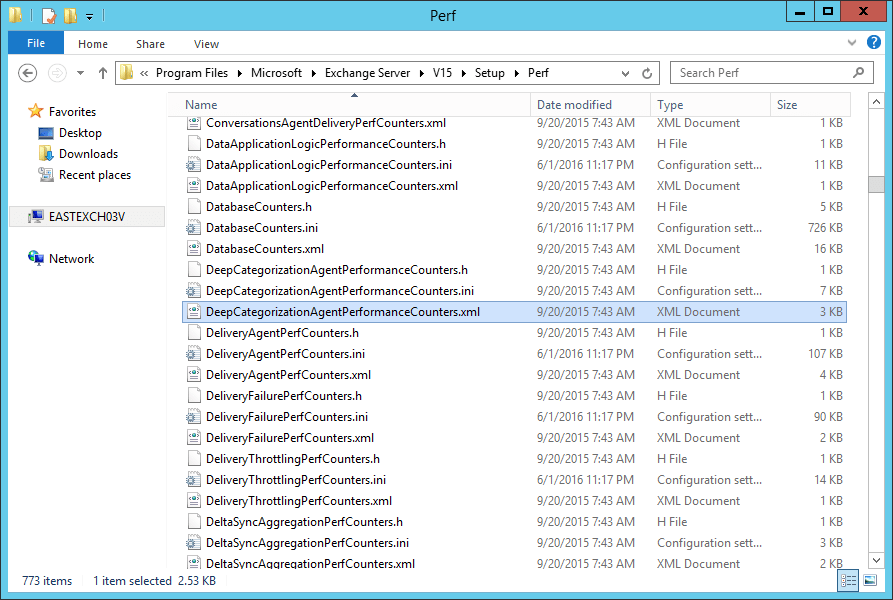893x600 pixels.
Task: Sort by the Name column header
Action: (x=350, y=105)
